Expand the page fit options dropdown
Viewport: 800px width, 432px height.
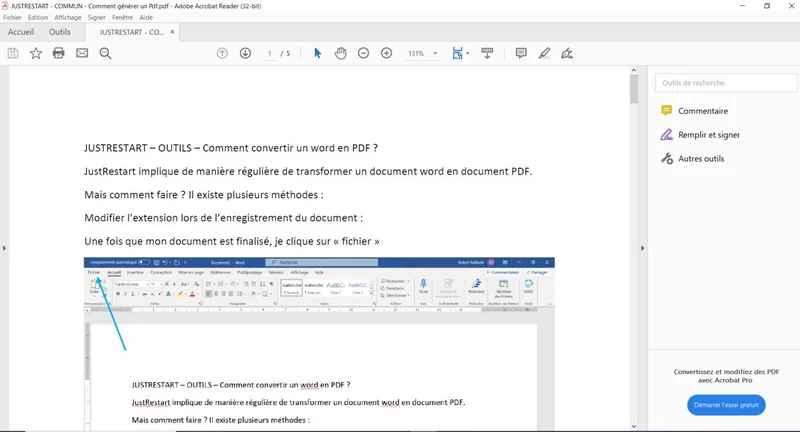click(468, 53)
